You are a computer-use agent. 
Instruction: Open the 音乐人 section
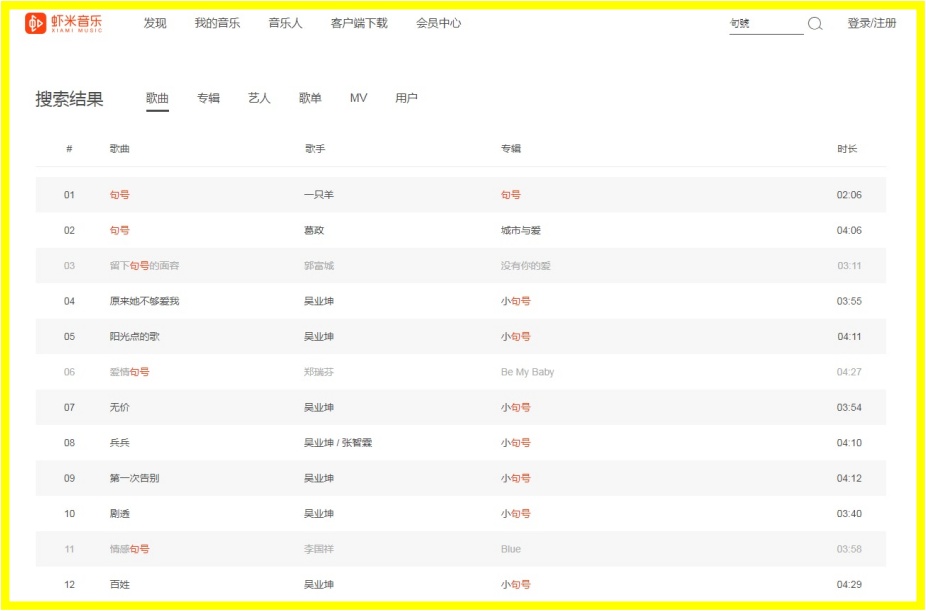285,23
